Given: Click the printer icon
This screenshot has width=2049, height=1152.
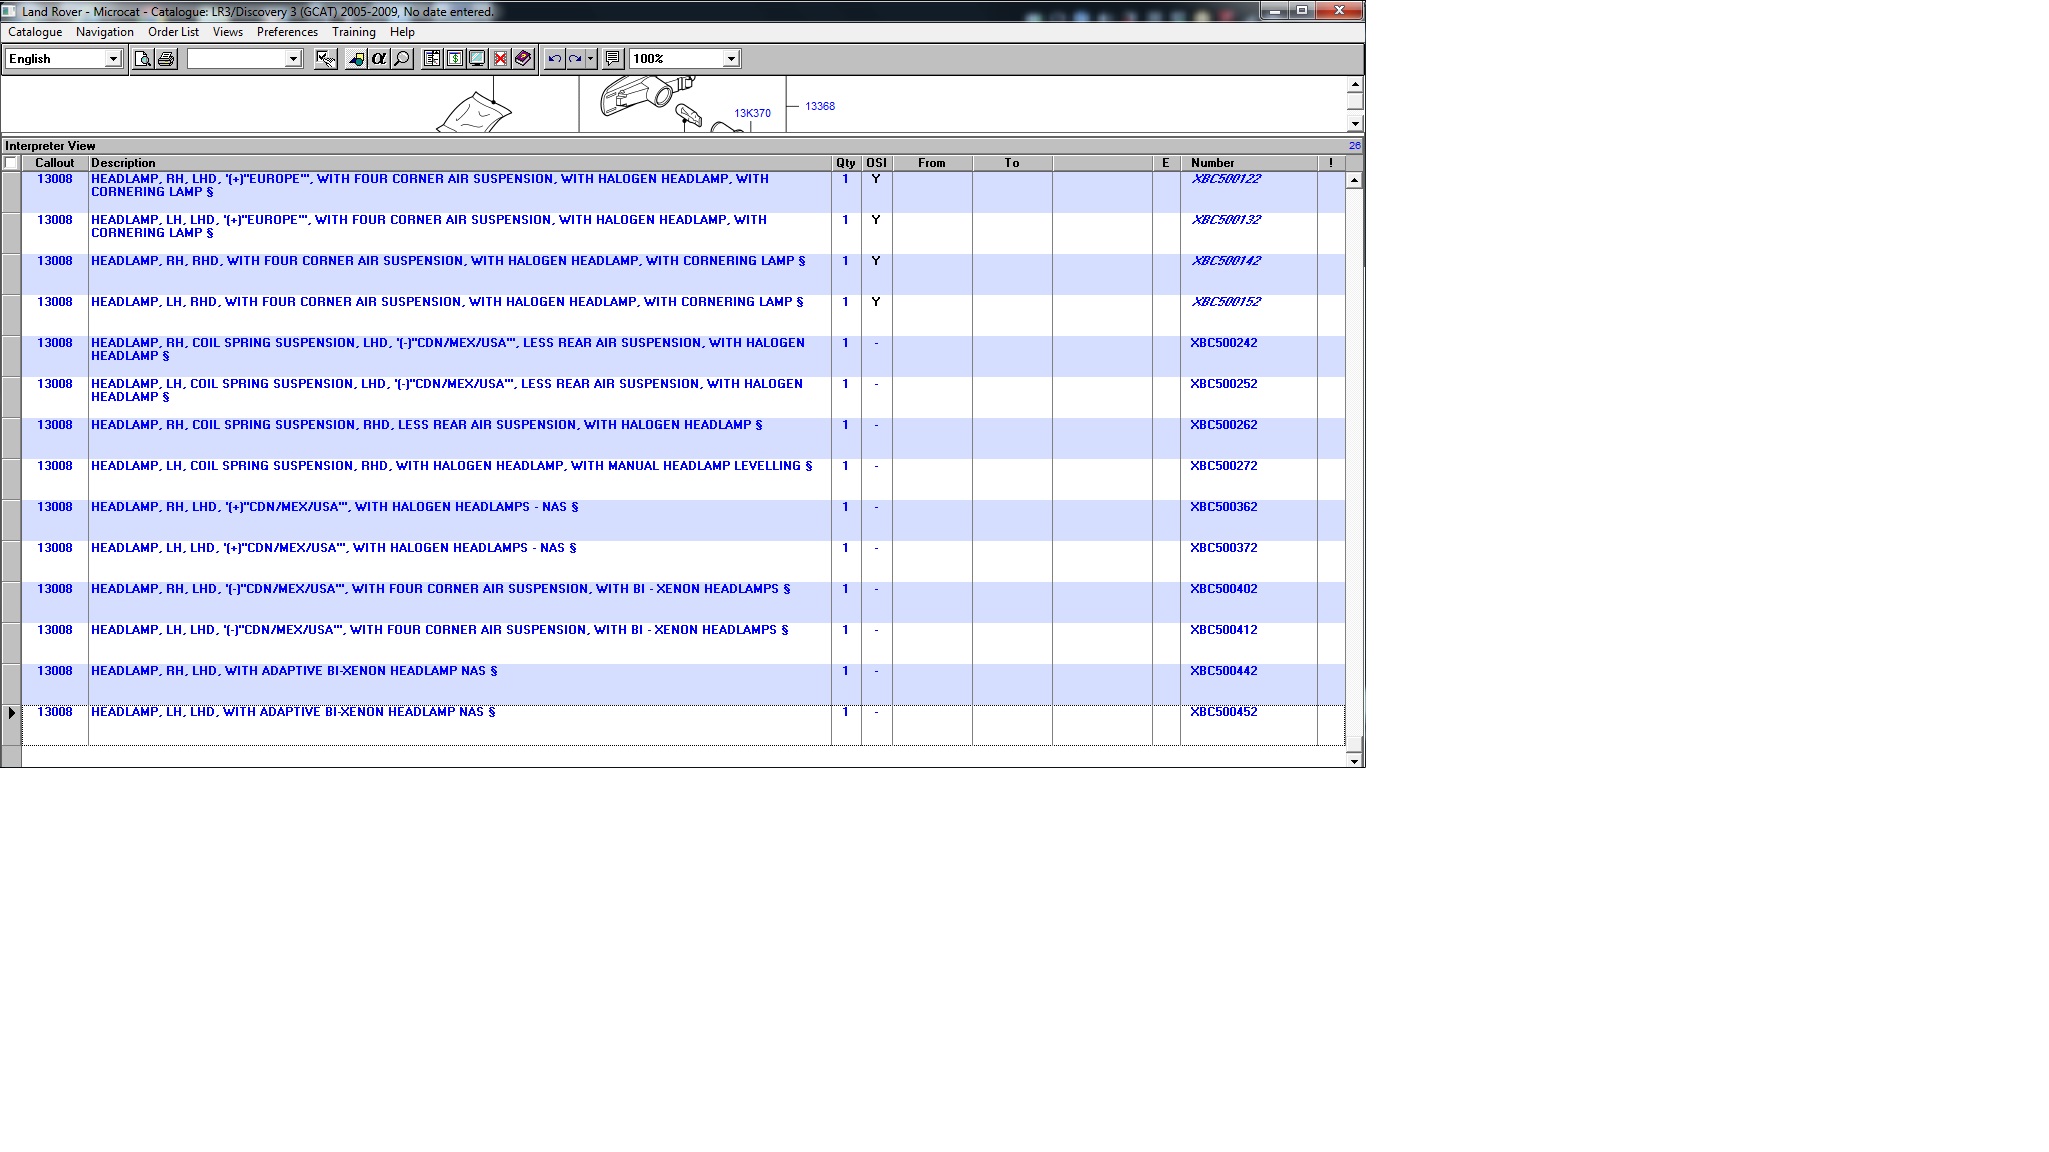Looking at the screenshot, I should 166,59.
